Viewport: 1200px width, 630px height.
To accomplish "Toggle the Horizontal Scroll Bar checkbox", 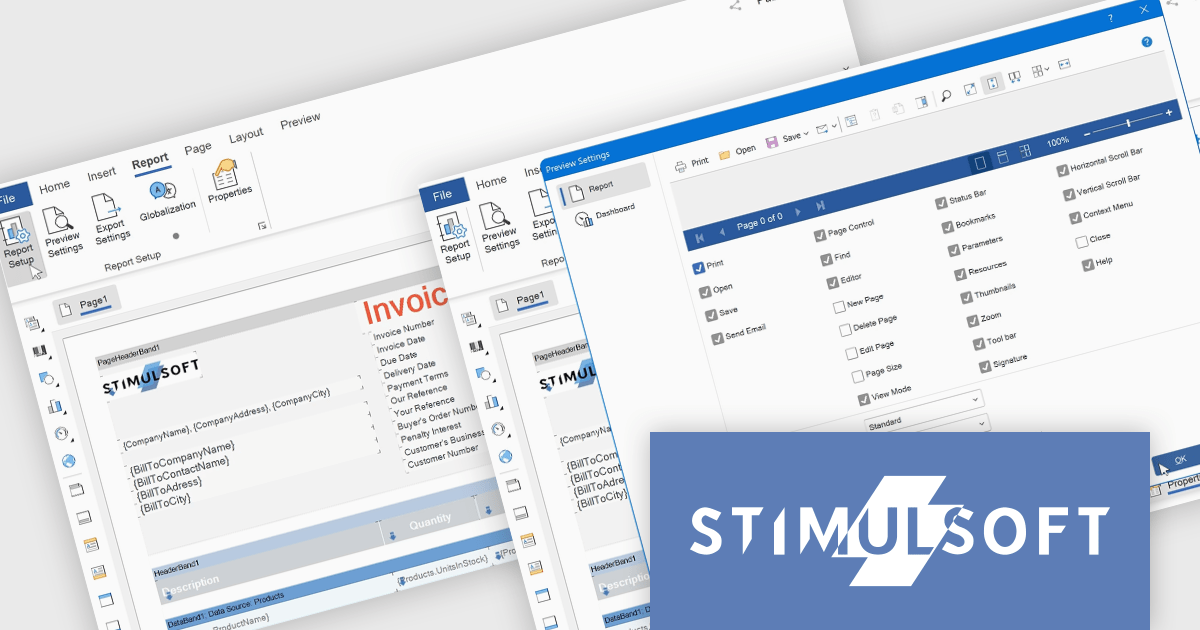I will [x=1062, y=170].
